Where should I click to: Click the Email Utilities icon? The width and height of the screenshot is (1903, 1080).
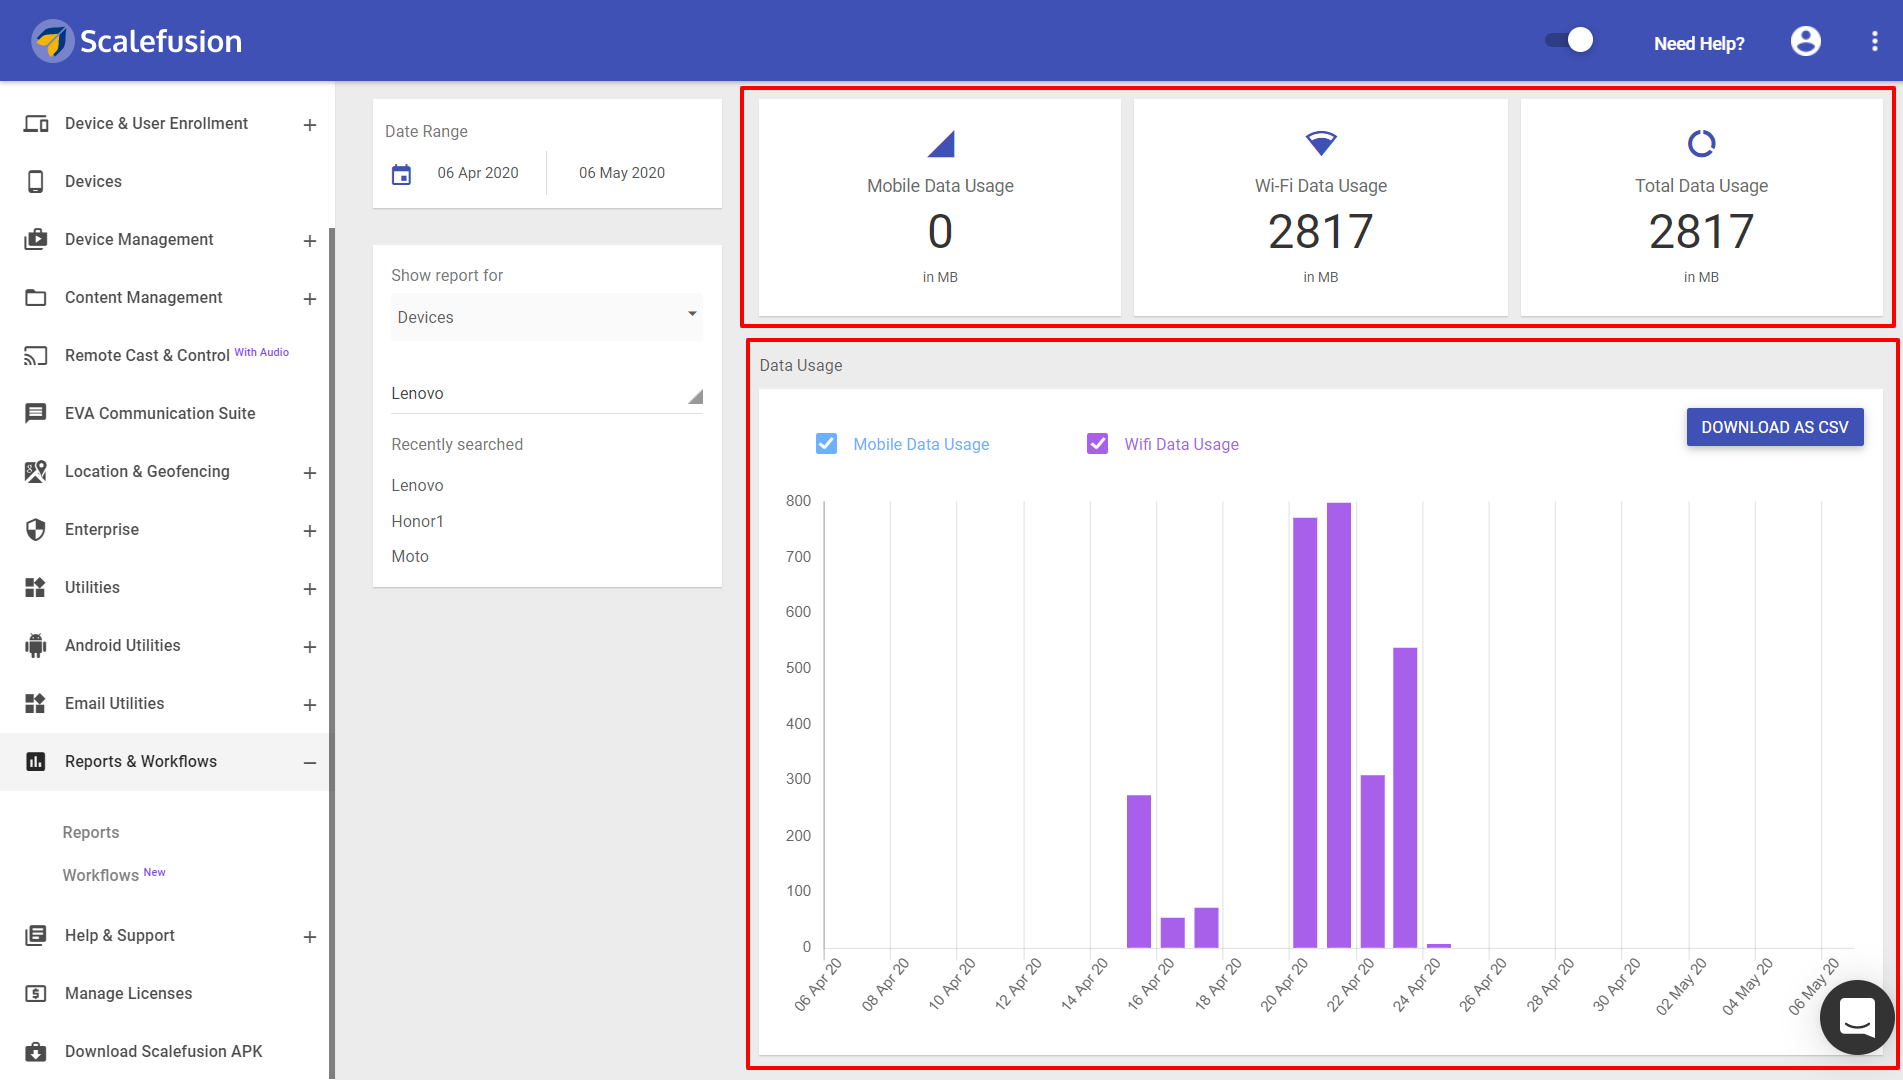36,704
